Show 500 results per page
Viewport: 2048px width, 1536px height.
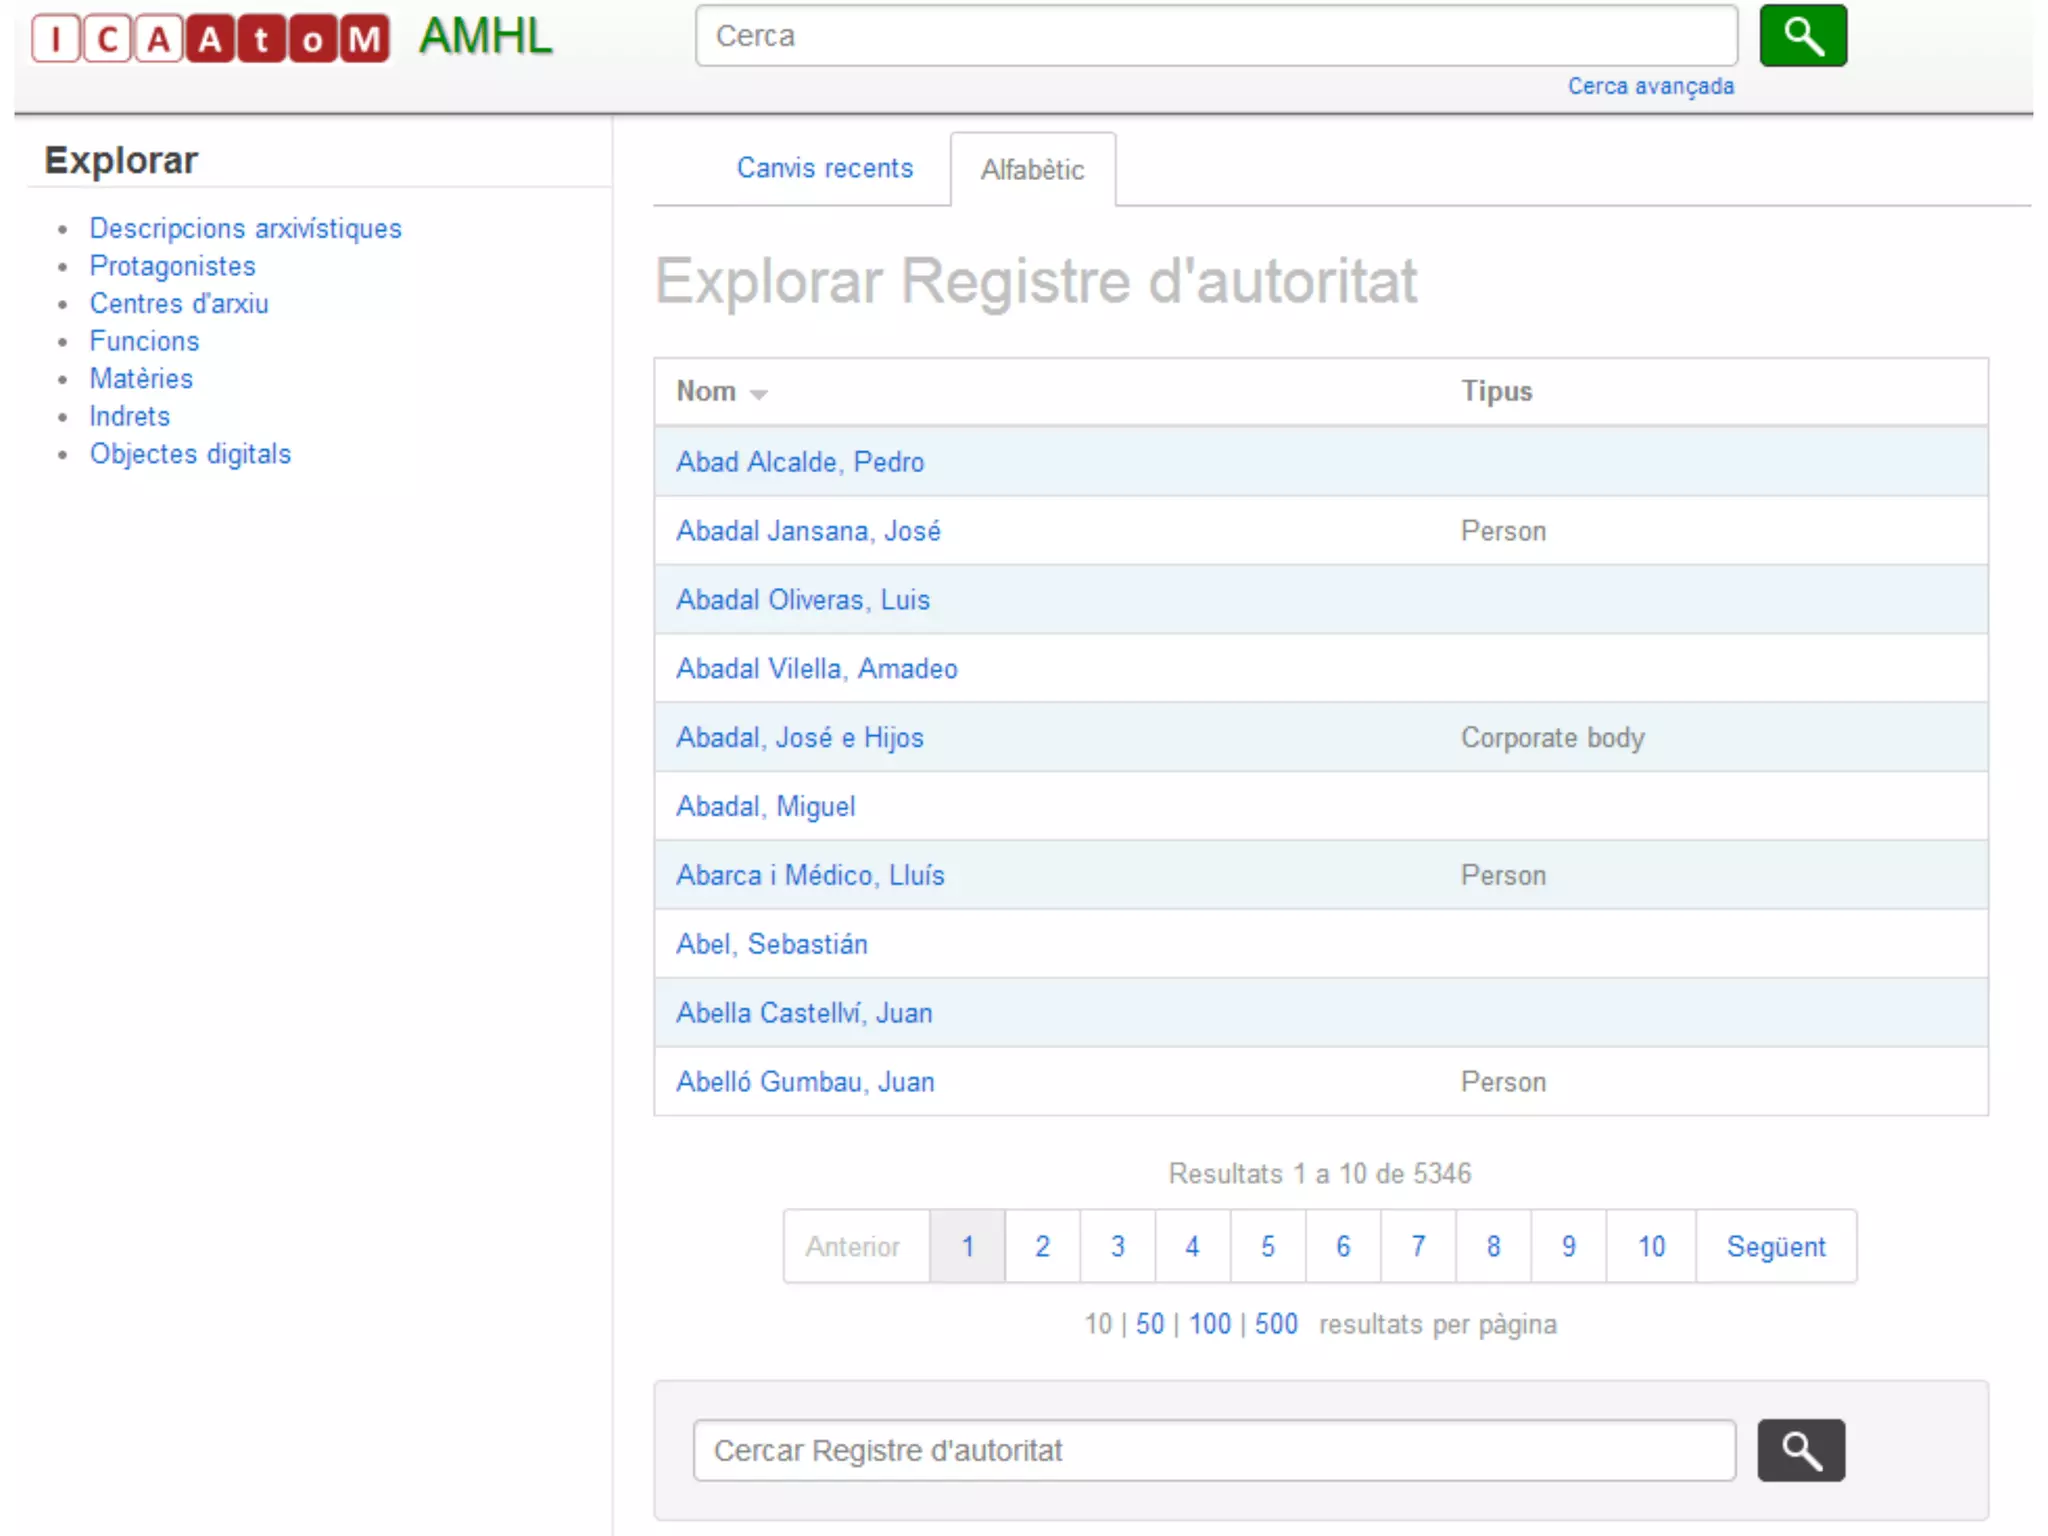1276,1324
